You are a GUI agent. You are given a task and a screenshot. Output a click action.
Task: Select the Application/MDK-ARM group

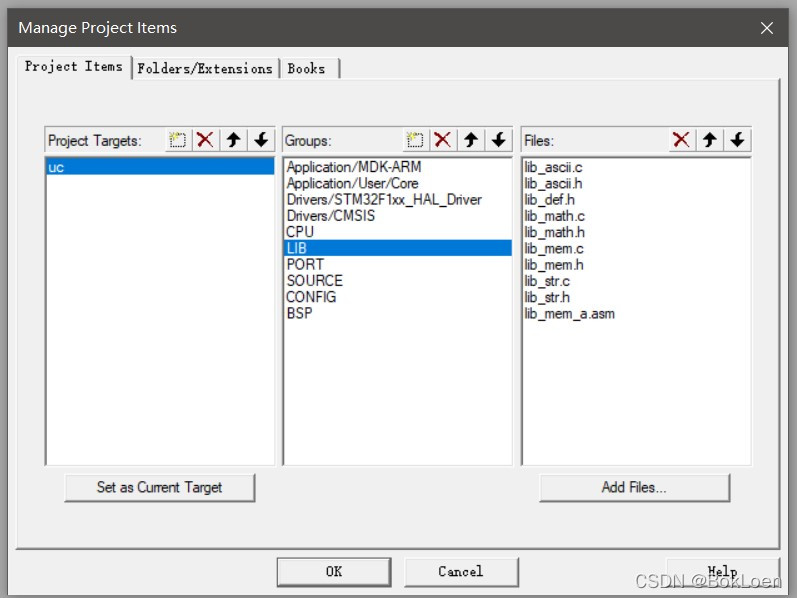coord(397,167)
